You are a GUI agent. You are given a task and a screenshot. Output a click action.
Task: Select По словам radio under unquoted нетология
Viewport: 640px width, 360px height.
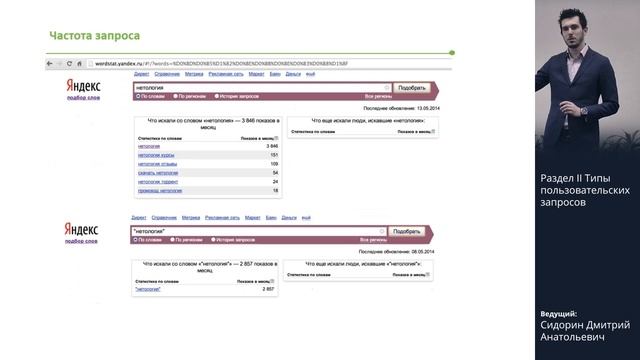point(138,96)
